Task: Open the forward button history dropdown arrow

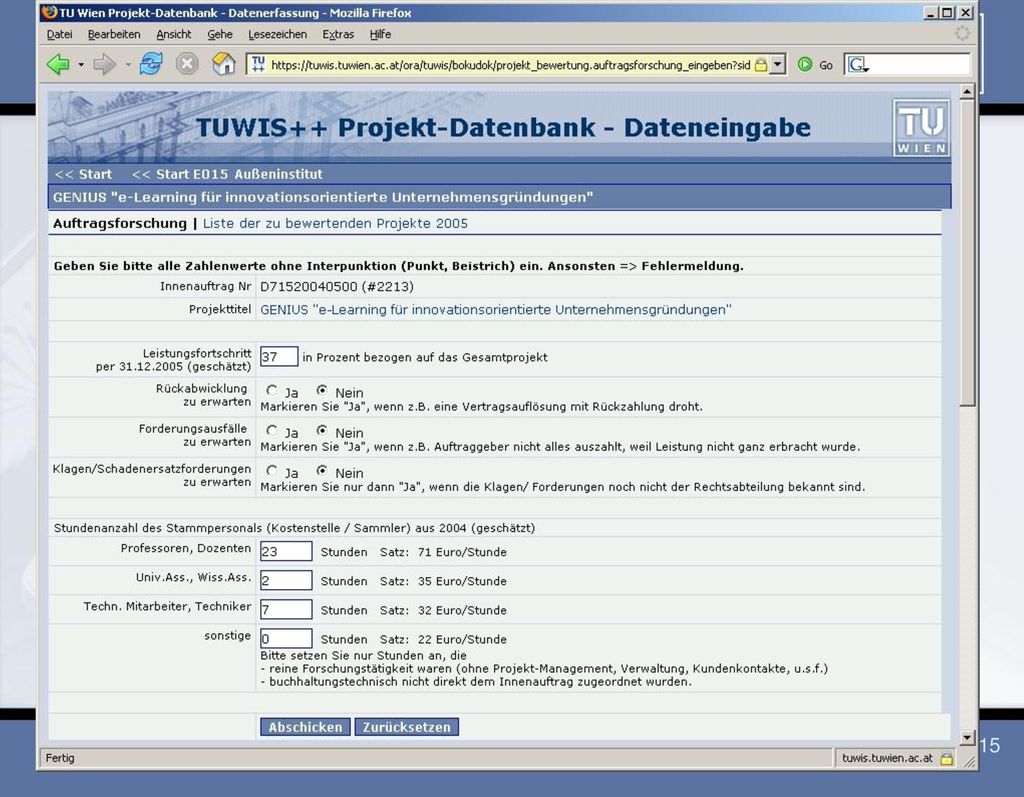Action: coord(128,65)
